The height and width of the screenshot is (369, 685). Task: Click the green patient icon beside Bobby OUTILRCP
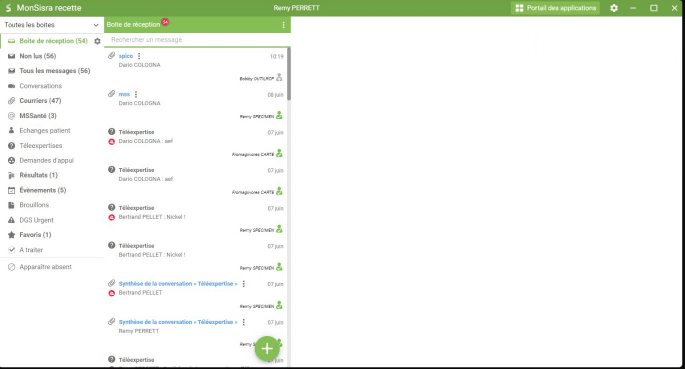pyautogui.click(x=279, y=78)
